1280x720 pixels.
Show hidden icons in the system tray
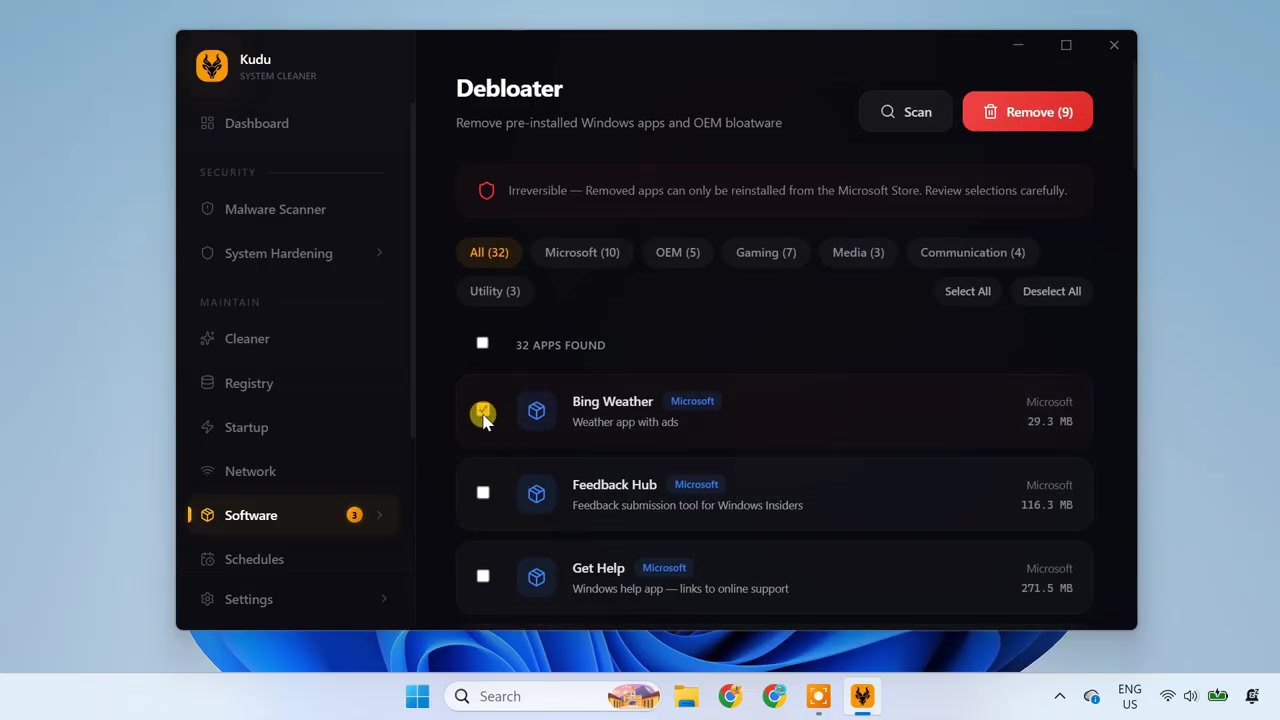1060,696
